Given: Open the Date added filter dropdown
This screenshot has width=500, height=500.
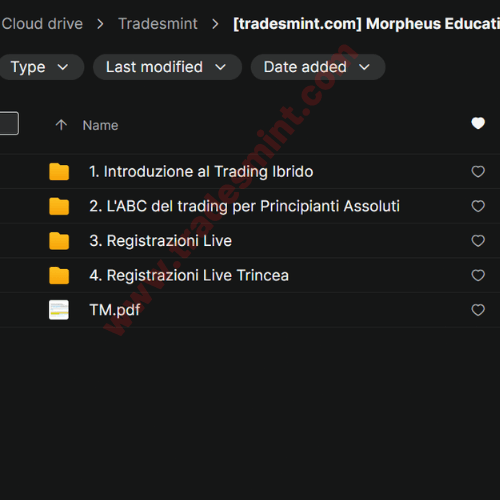Looking at the screenshot, I should pyautogui.click(x=318, y=67).
